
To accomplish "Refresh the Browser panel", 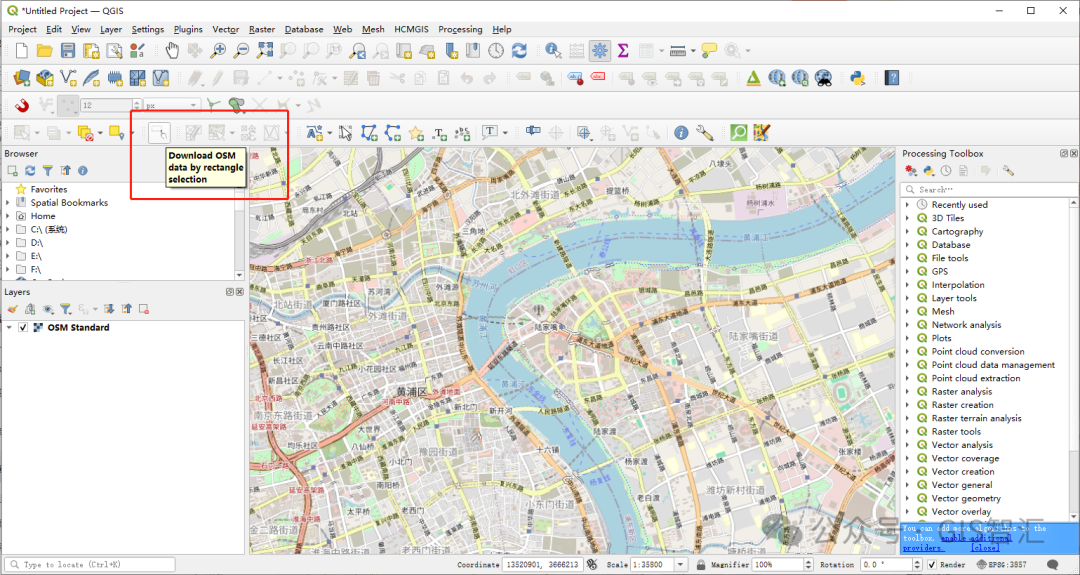I will [x=30, y=171].
